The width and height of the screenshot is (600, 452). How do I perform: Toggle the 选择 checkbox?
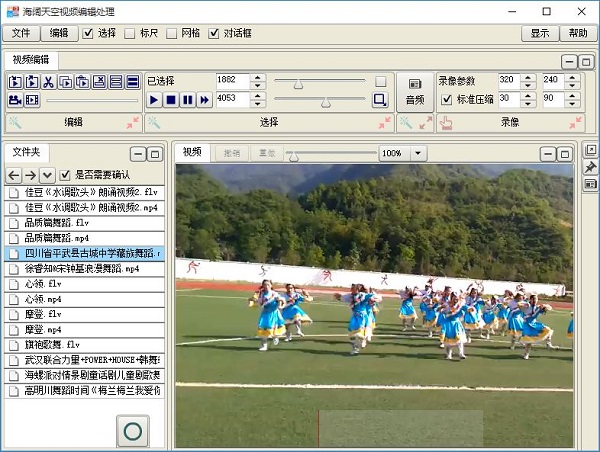point(88,33)
